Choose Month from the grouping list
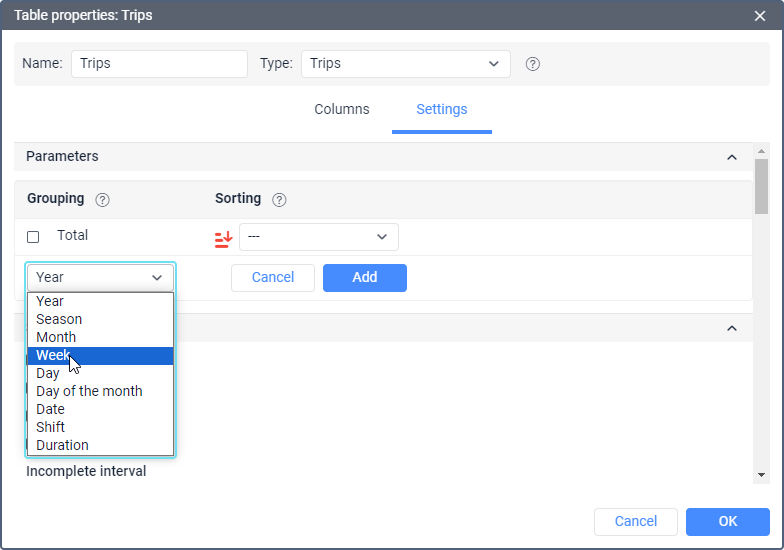 click(100, 337)
